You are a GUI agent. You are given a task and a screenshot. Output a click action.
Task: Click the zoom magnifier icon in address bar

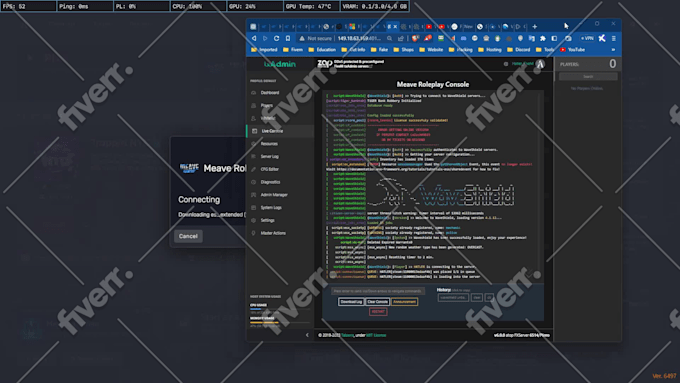389,38
